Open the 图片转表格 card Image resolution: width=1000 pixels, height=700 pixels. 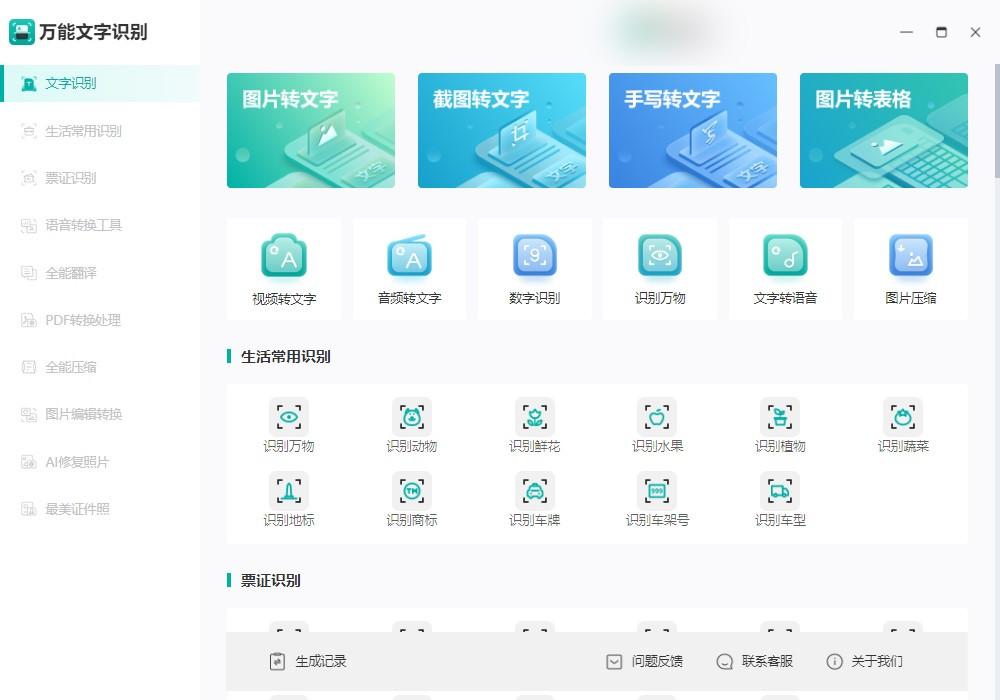pyautogui.click(x=884, y=130)
